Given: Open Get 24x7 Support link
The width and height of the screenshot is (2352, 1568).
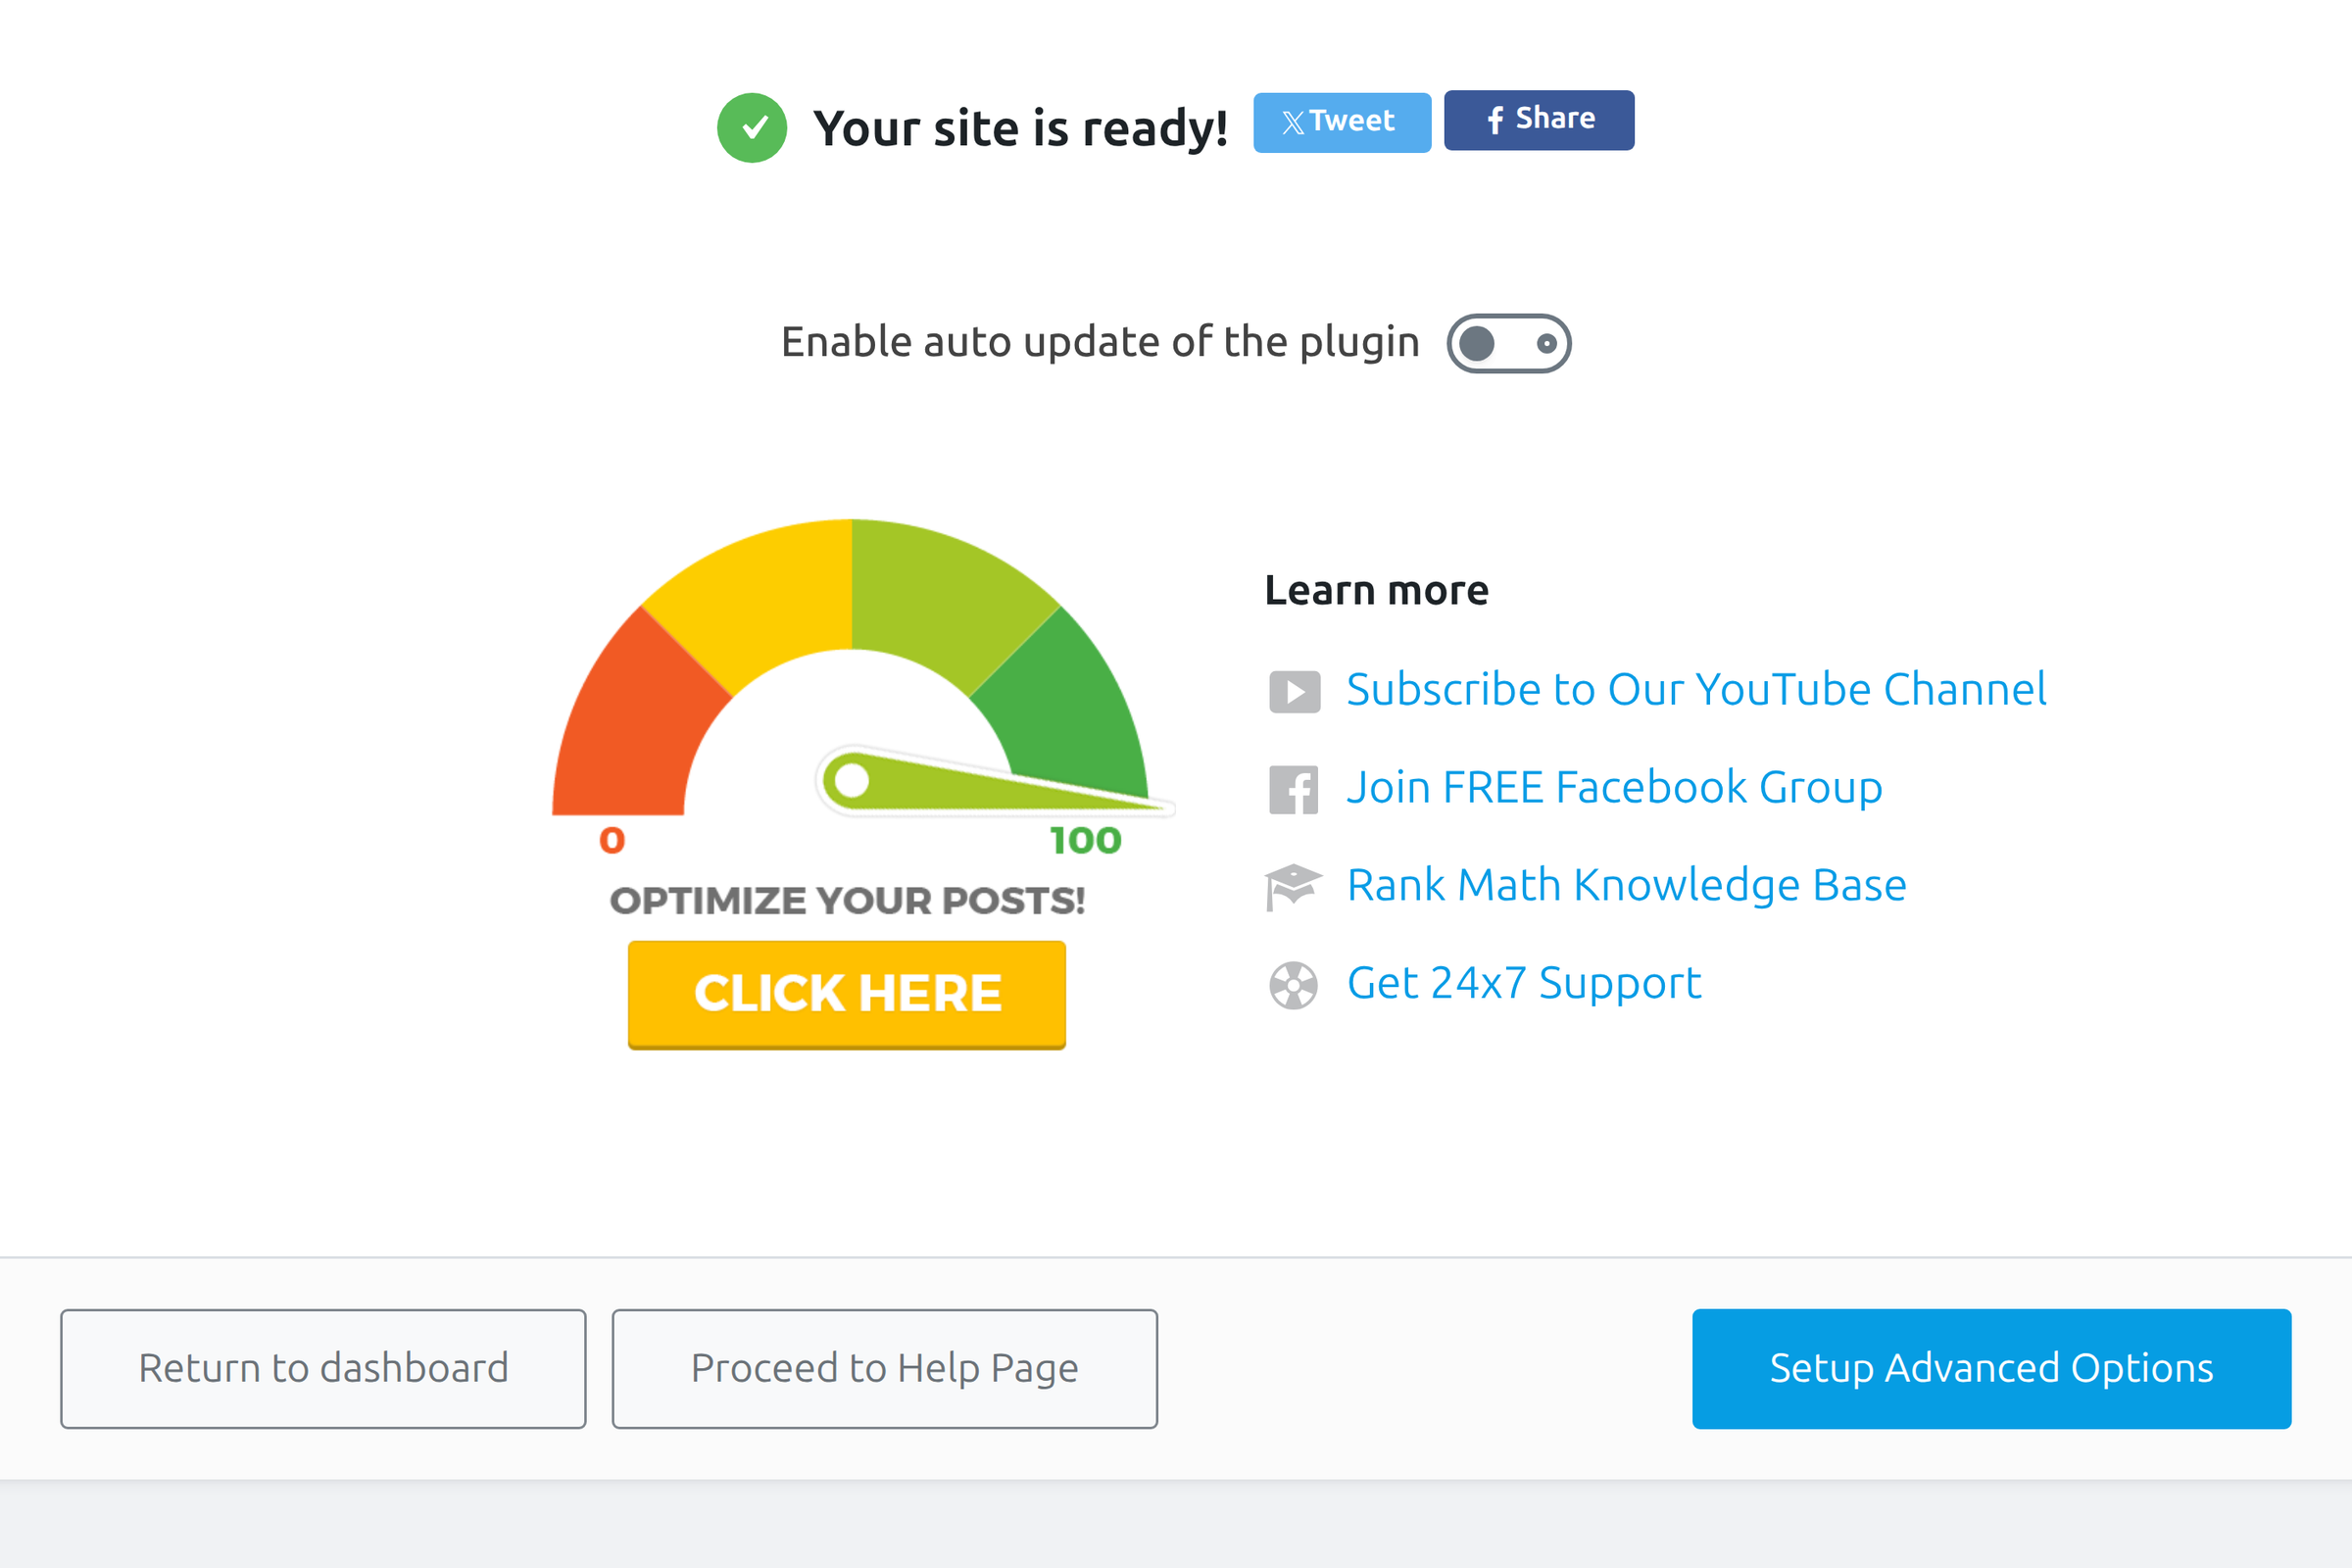Looking at the screenshot, I should coord(1524,984).
